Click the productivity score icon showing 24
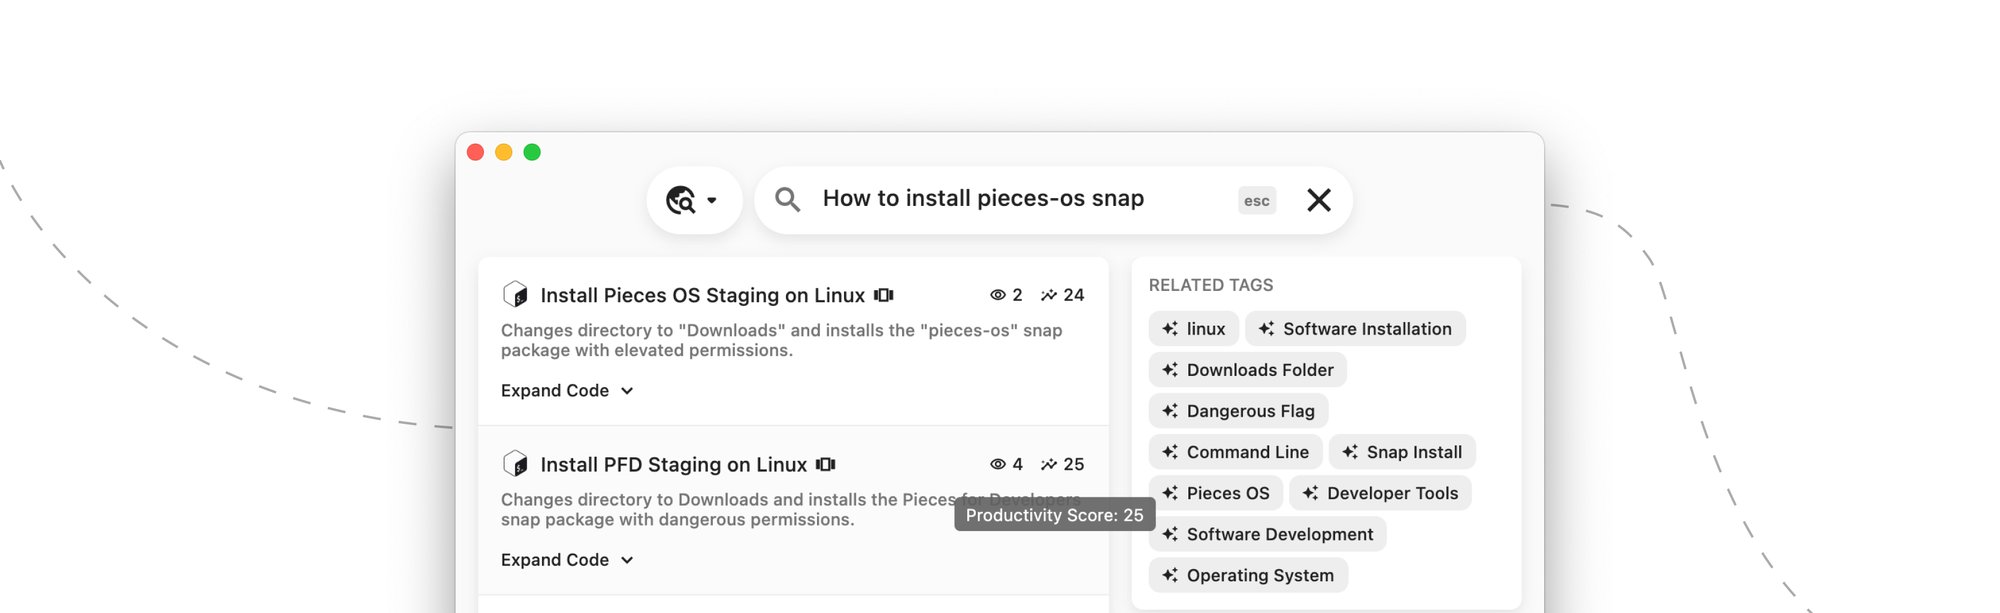Viewport: 2000px width, 613px height. point(1048,295)
